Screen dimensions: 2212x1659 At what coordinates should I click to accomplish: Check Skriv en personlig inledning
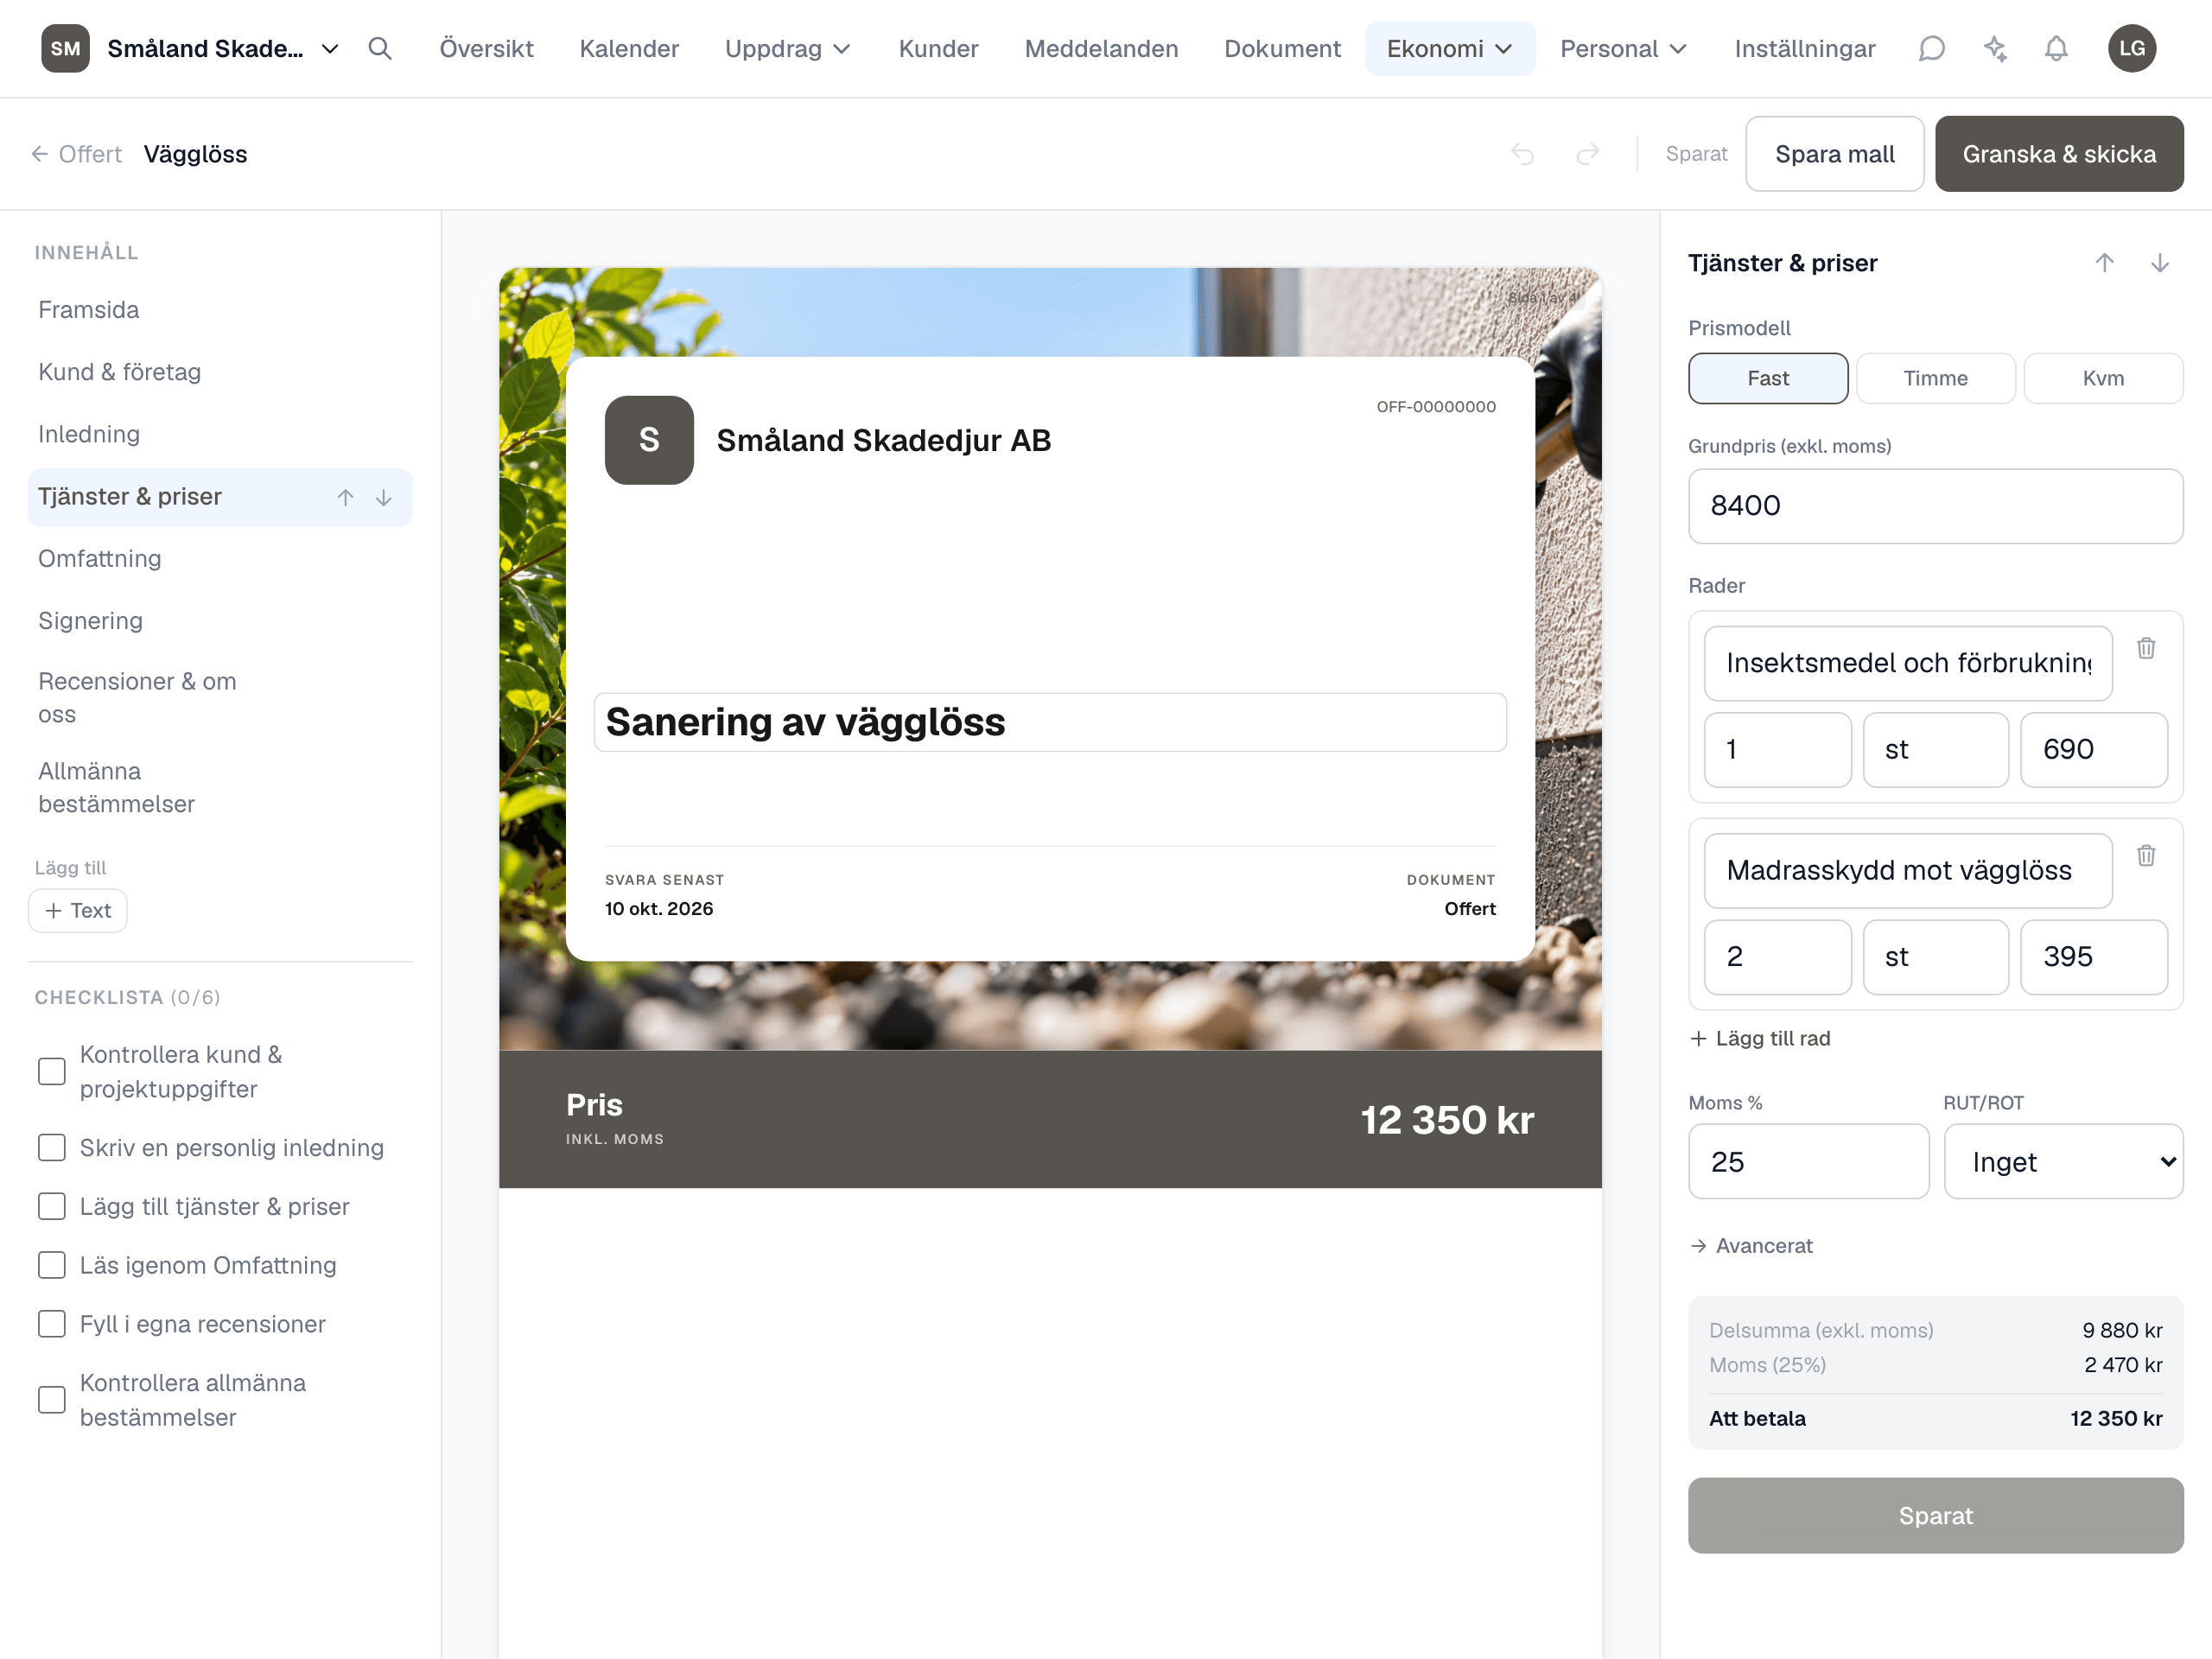(x=52, y=1147)
